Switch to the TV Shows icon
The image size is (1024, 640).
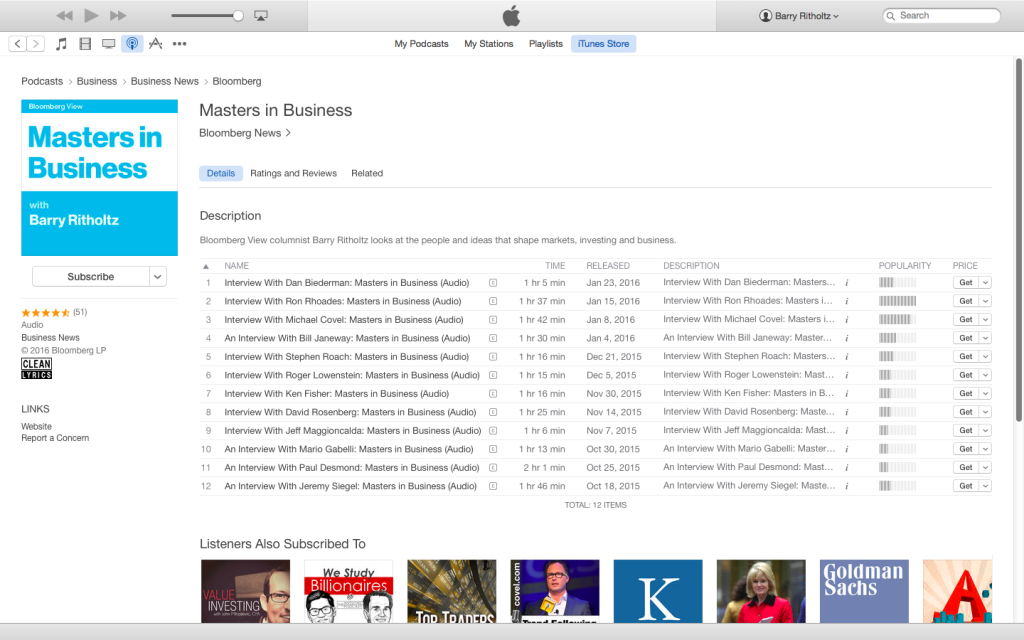click(108, 44)
